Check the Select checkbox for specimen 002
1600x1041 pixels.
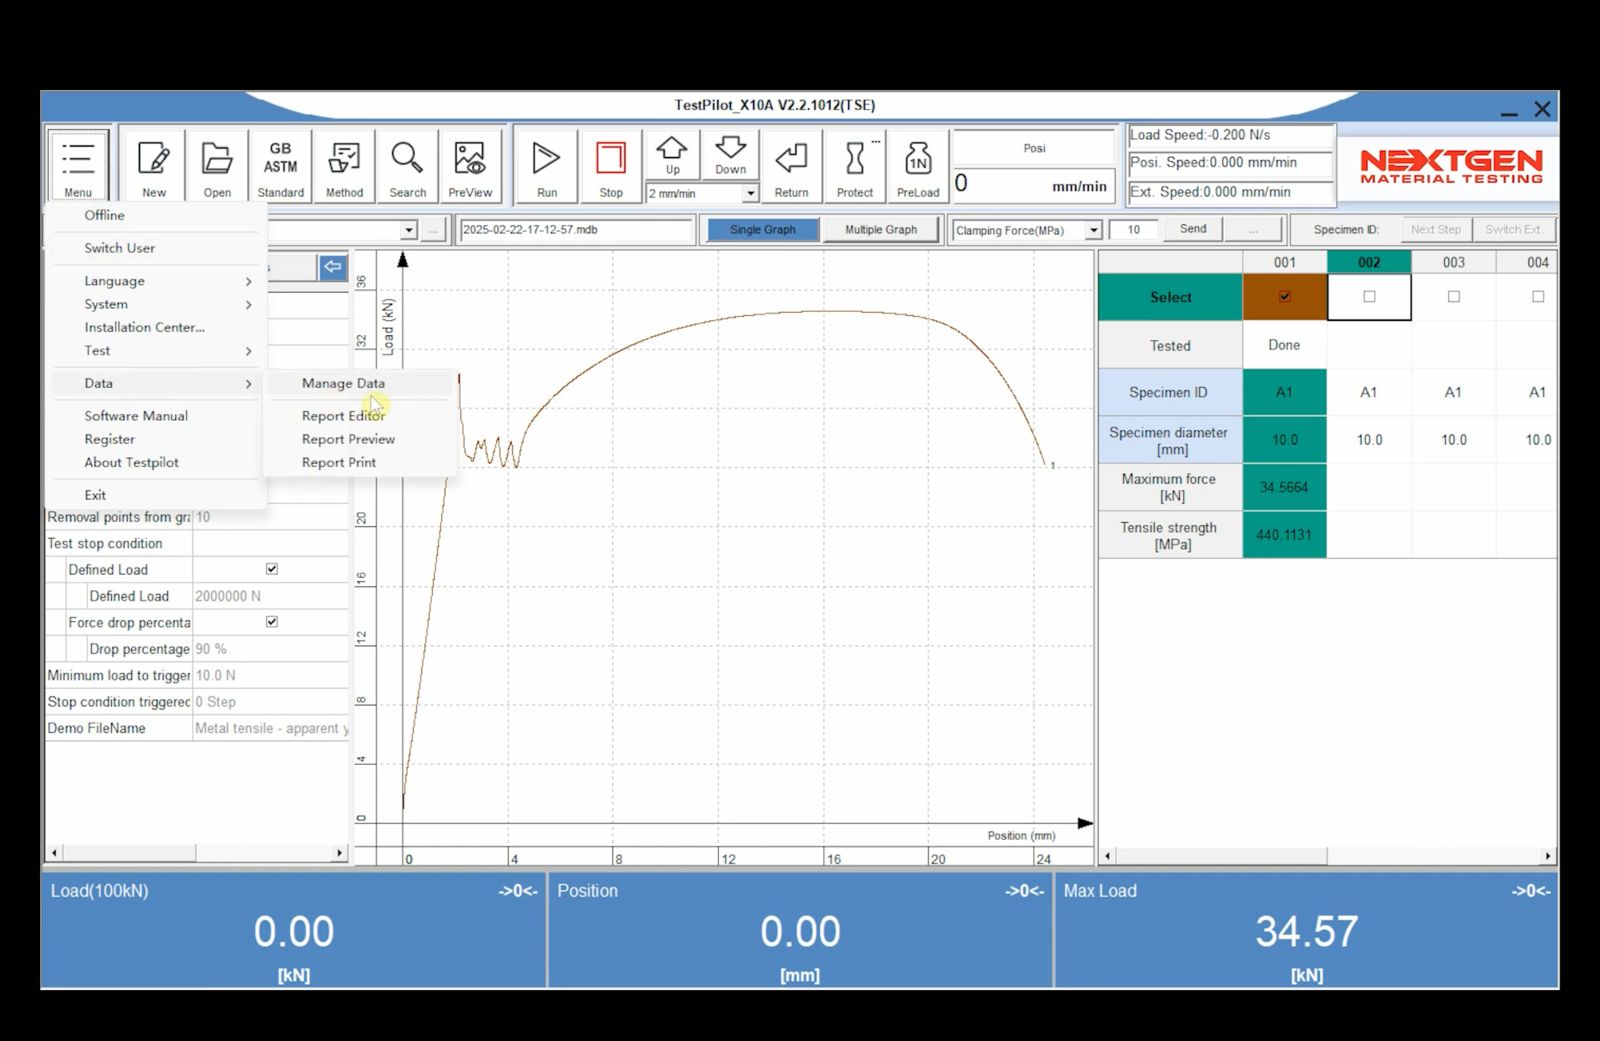[x=1369, y=297]
